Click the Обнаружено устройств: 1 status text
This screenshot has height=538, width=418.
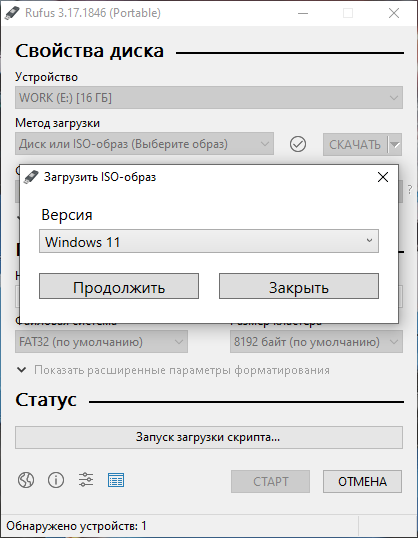pos(76,526)
